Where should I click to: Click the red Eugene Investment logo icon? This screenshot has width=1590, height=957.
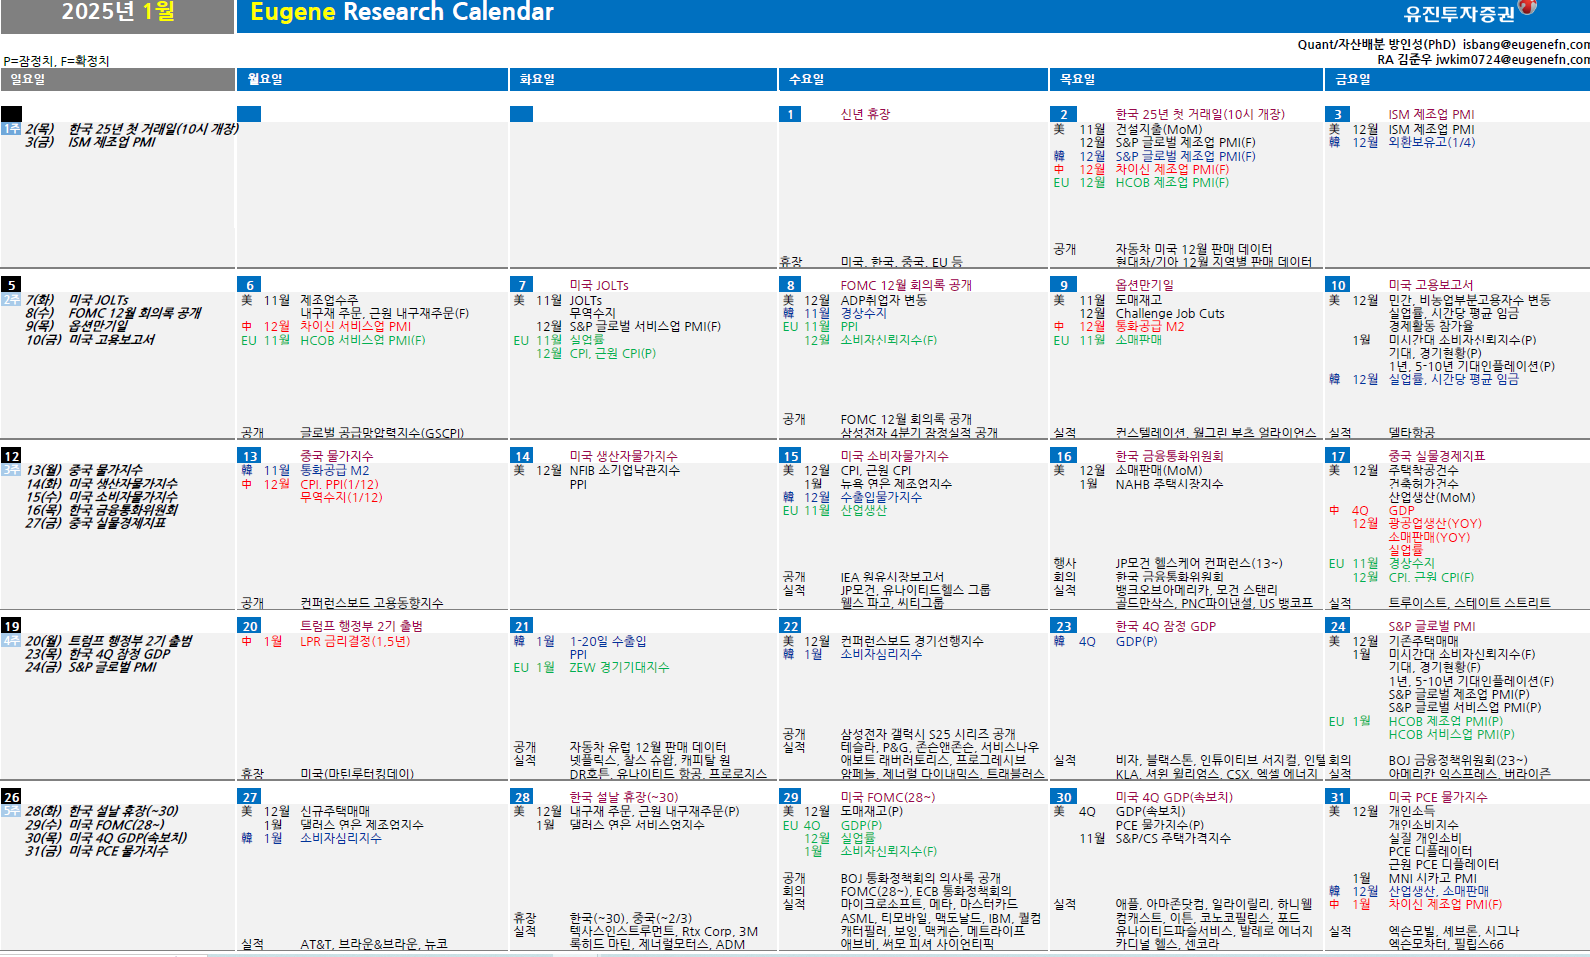[x=1527, y=8]
